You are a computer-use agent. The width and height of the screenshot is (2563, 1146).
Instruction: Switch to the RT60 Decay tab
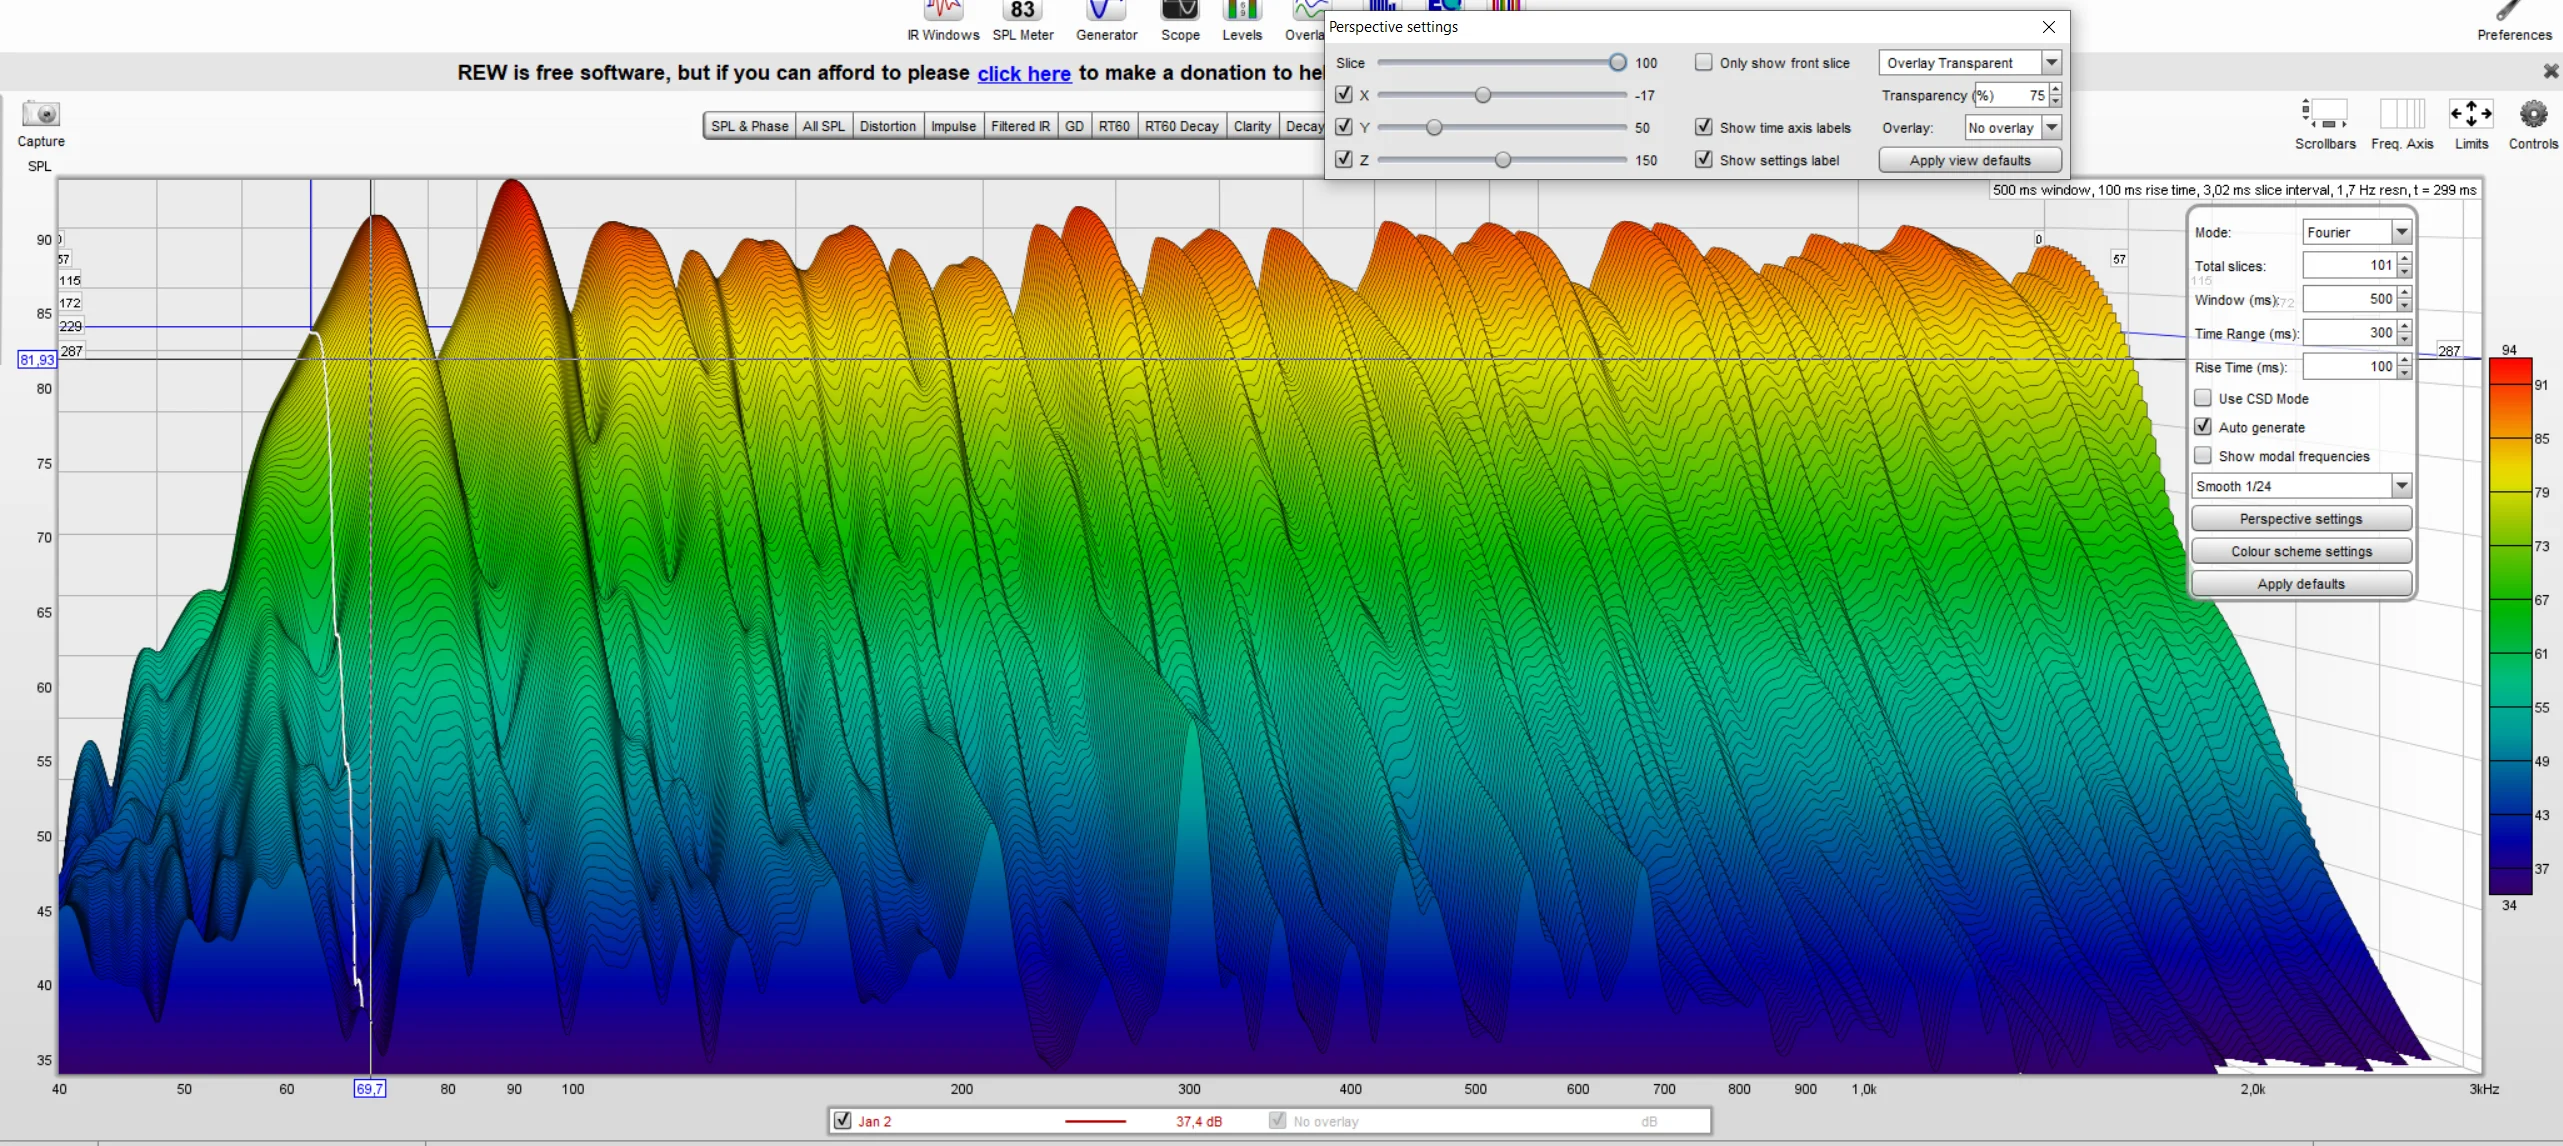pos(1181,126)
